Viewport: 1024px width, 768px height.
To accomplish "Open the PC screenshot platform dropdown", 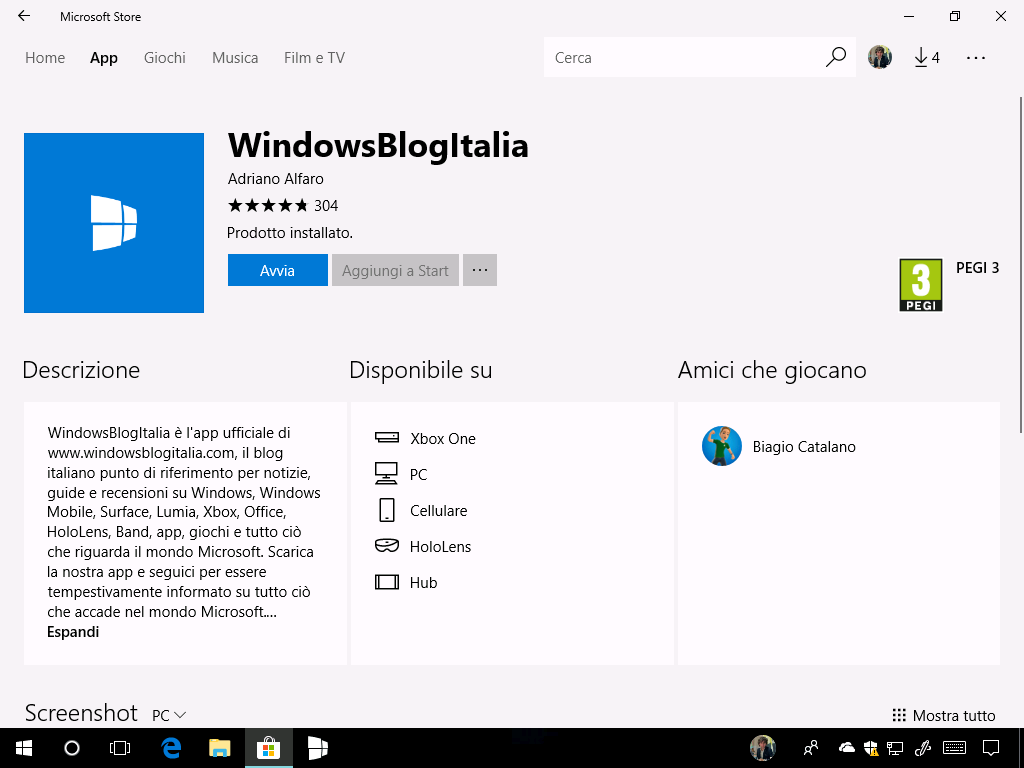I will [x=169, y=715].
